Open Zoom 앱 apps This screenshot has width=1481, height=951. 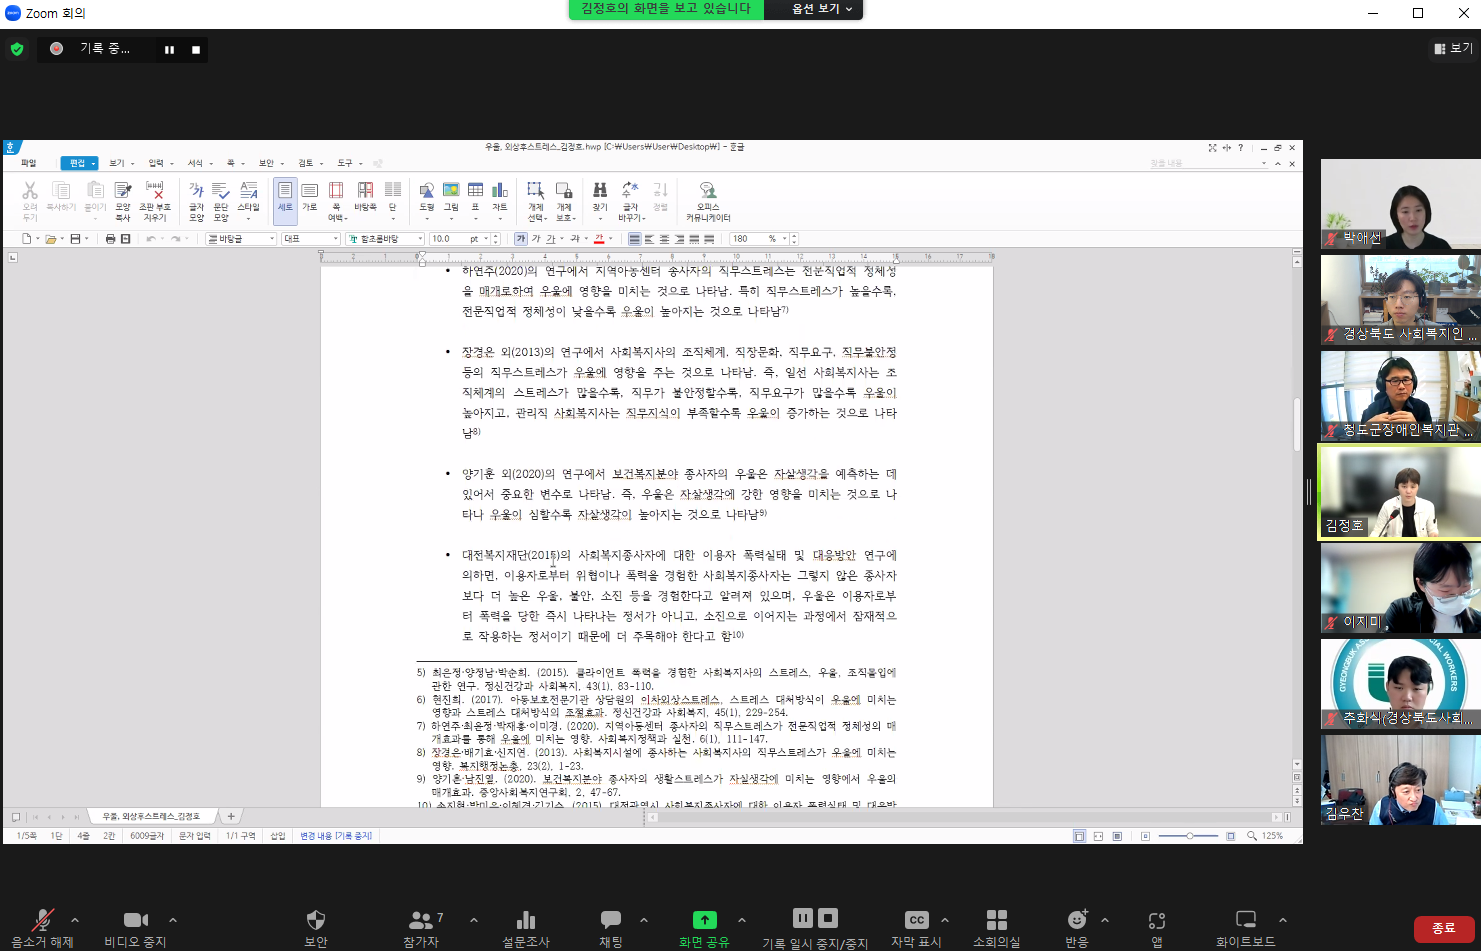pos(1157,928)
